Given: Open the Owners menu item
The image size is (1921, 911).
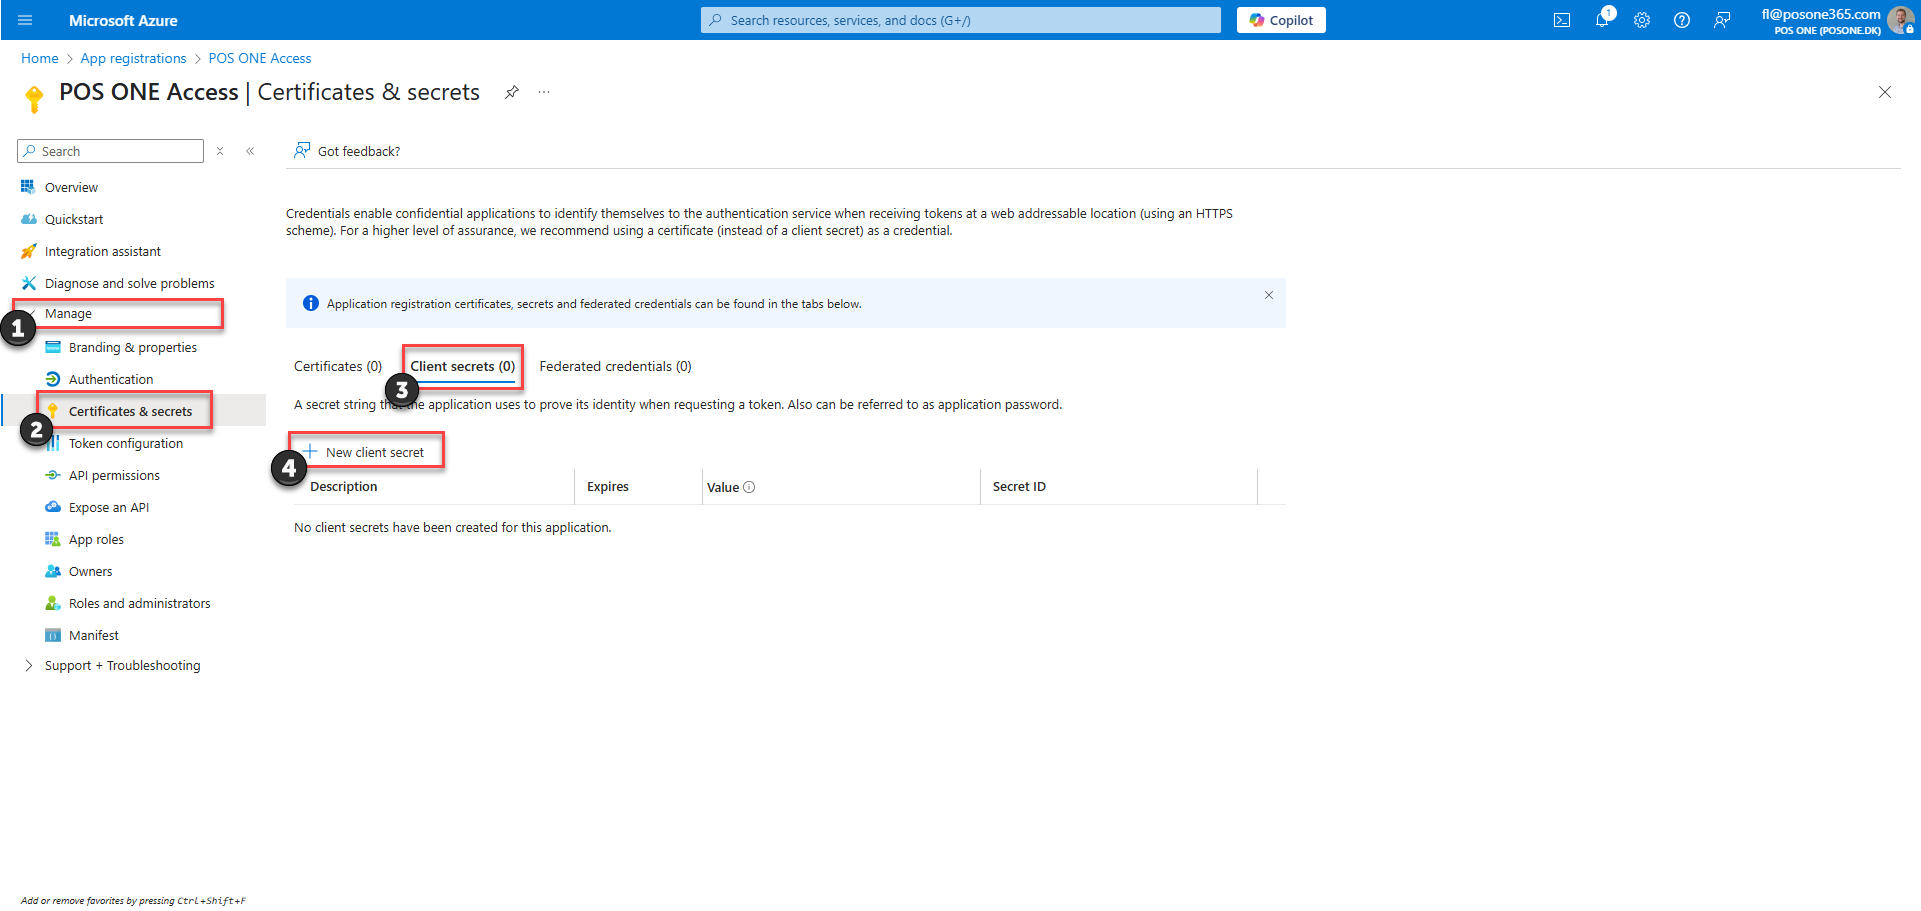Looking at the screenshot, I should coord(90,571).
